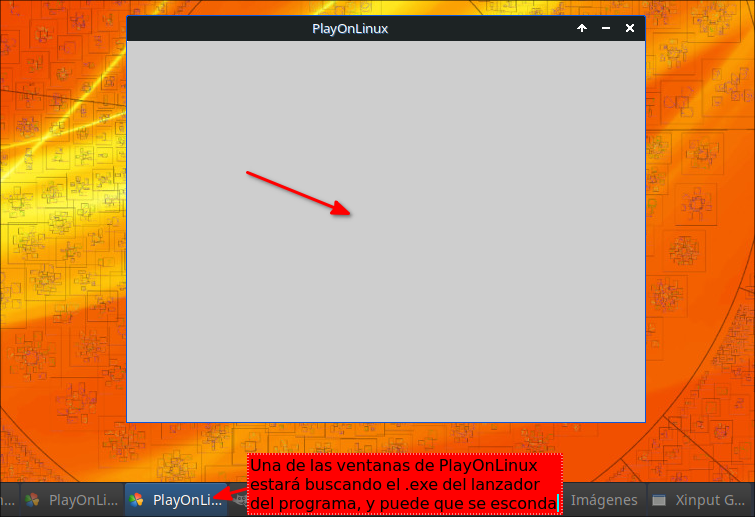Screen dimensions: 755x517
Task: Switch to the active PlayOnLinux taskbar entry
Action: (176, 500)
